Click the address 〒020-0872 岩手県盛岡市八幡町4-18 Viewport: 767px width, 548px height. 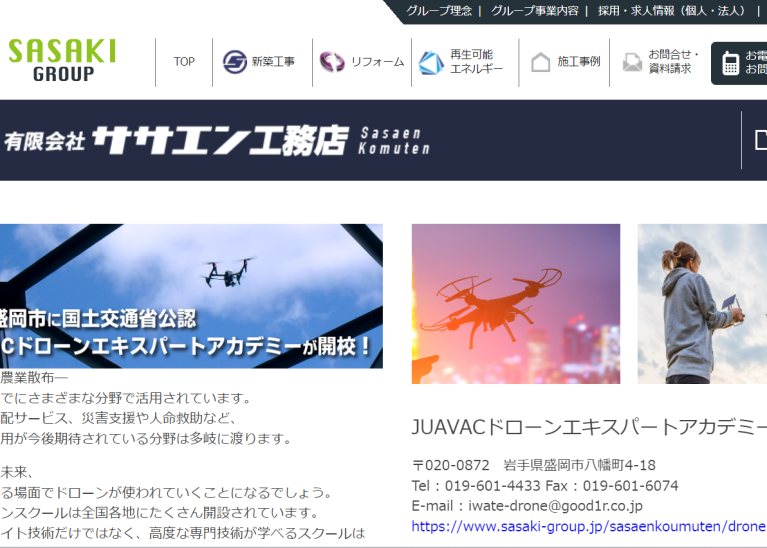point(534,465)
